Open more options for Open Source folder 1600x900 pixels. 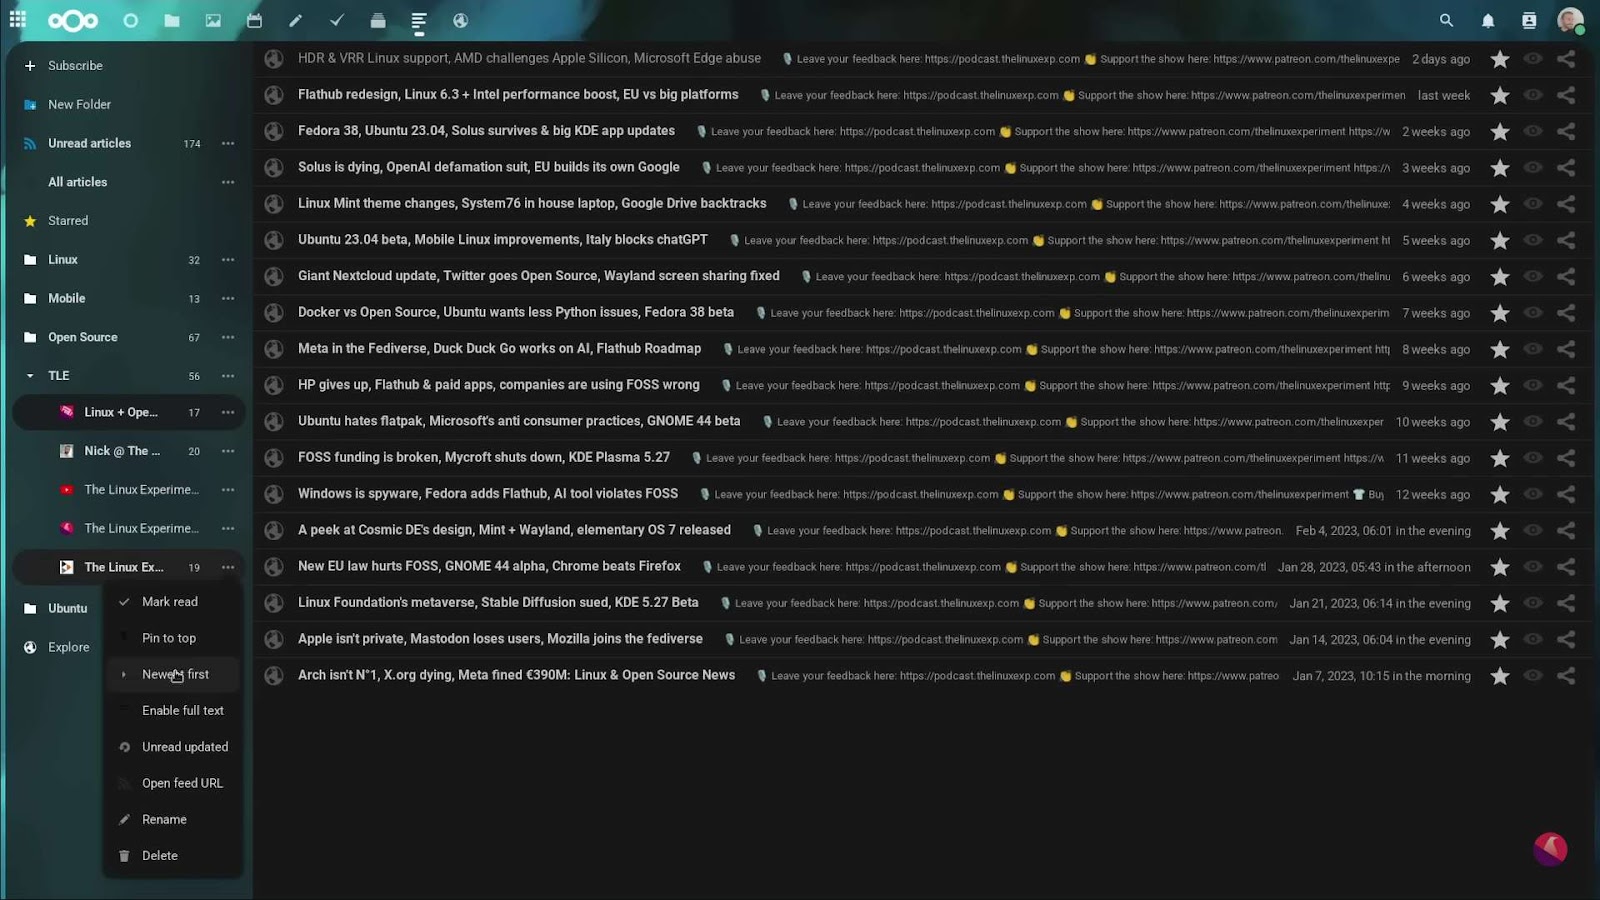(x=228, y=337)
